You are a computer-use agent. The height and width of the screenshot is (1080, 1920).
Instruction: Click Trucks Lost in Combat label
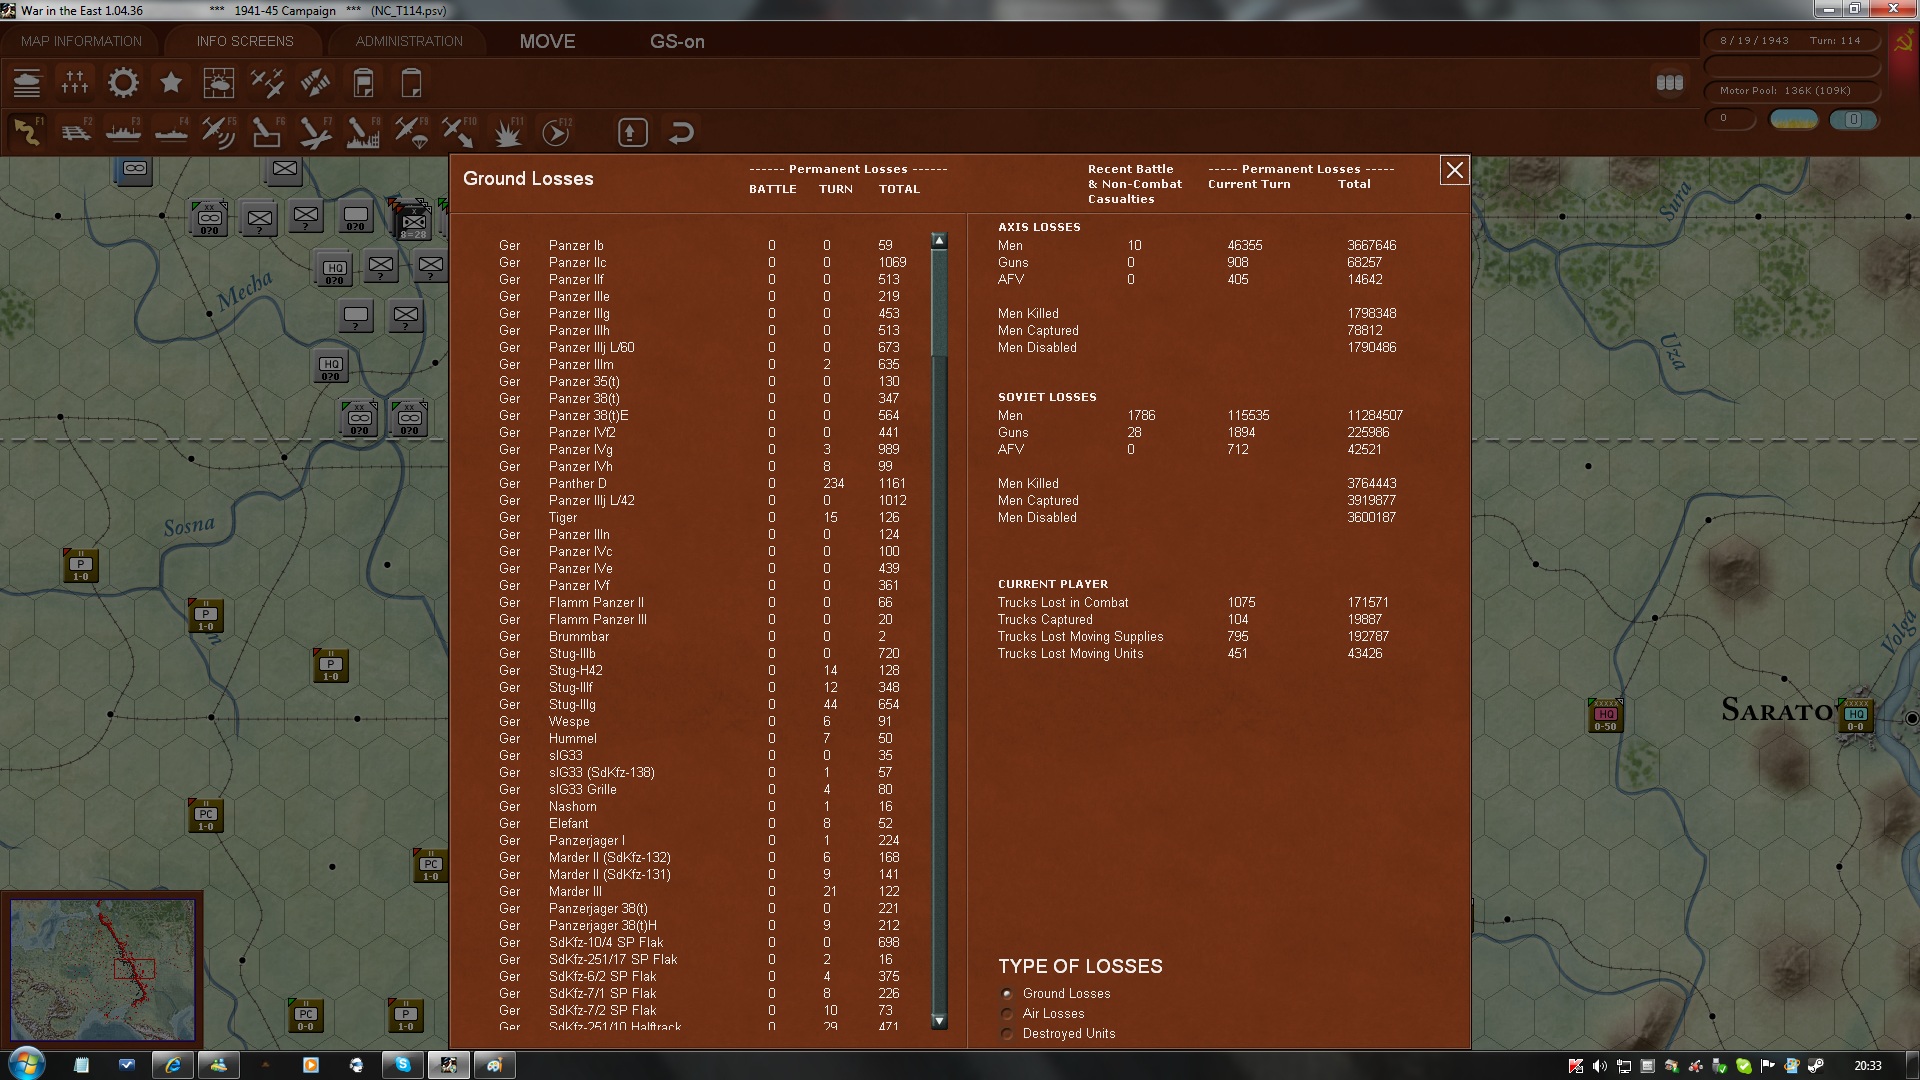(x=1062, y=603)
